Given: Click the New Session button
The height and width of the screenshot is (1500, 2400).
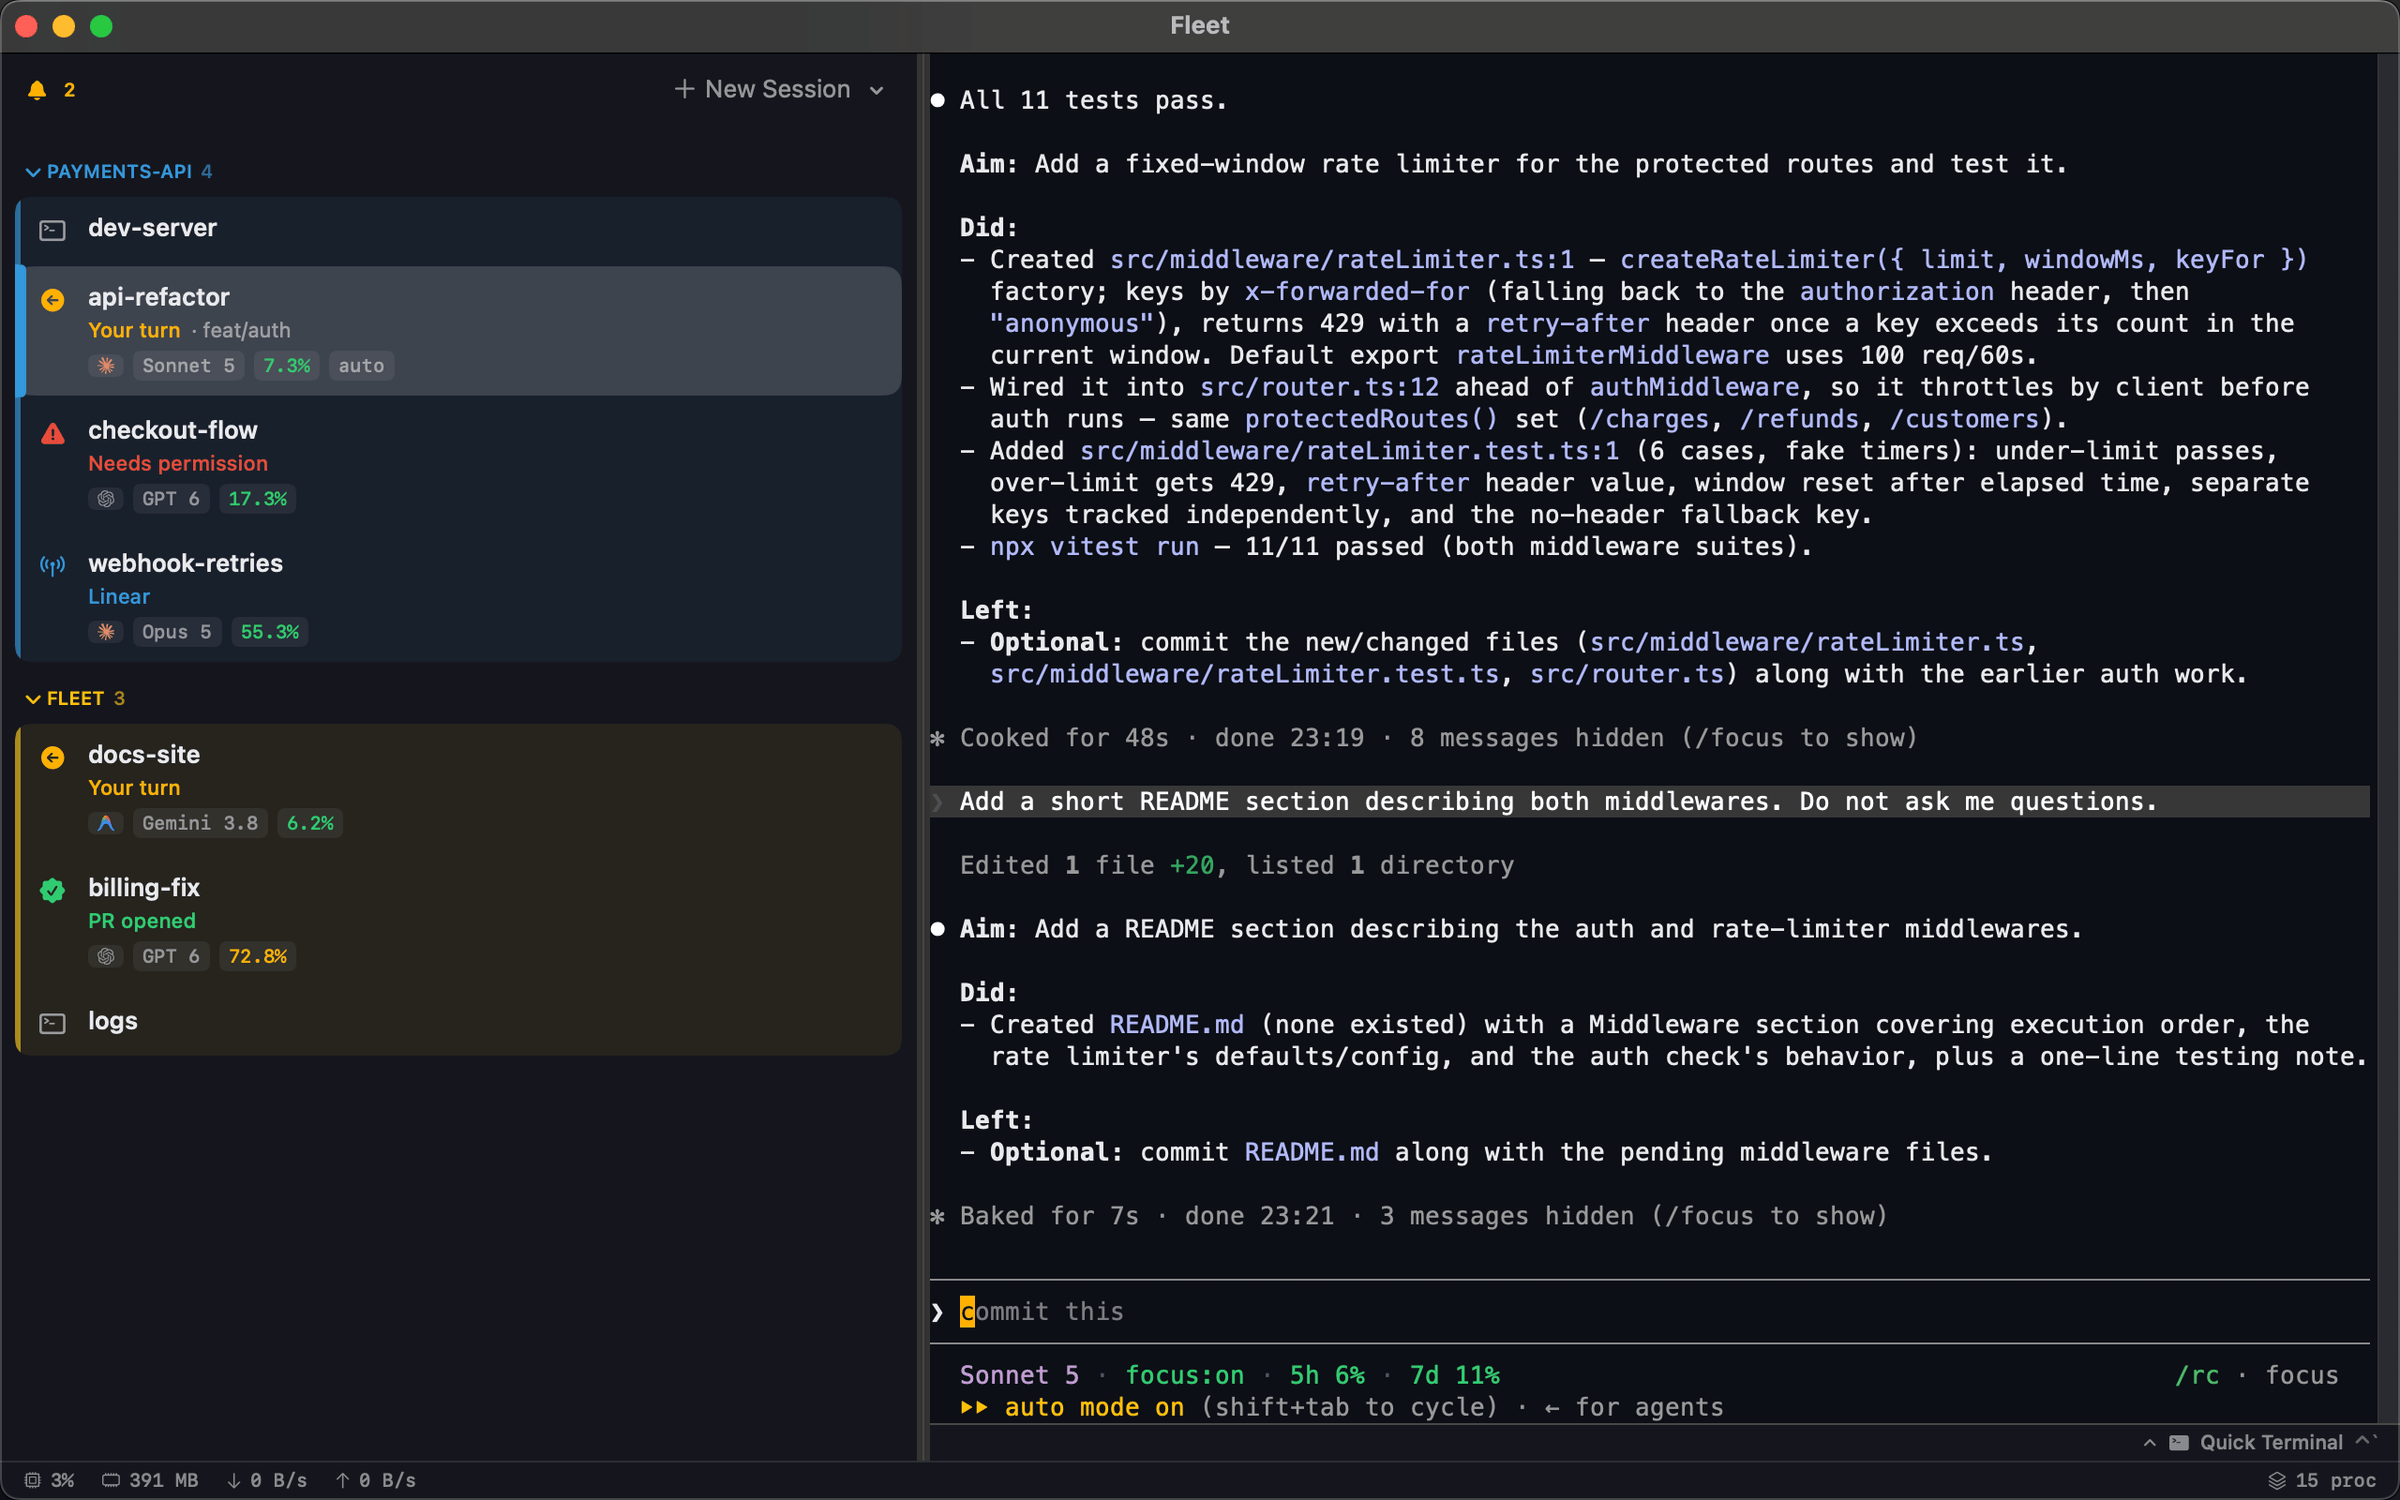Looking at the screenshot, I should (x=762, y=90).
